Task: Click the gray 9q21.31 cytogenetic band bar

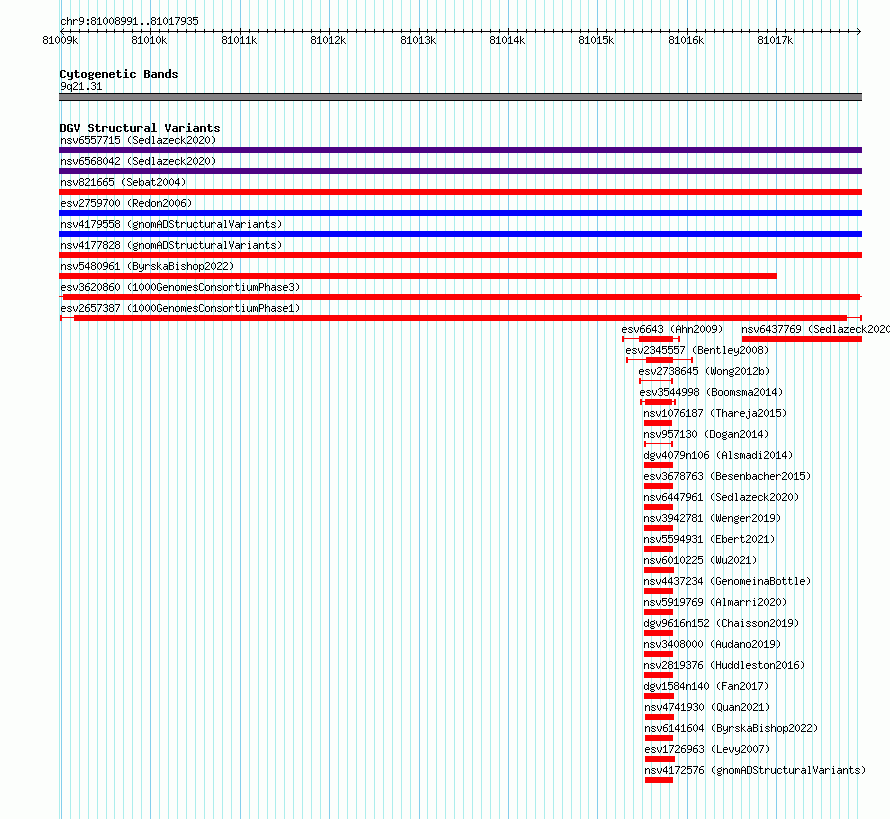Action: (x=460, y=97)
